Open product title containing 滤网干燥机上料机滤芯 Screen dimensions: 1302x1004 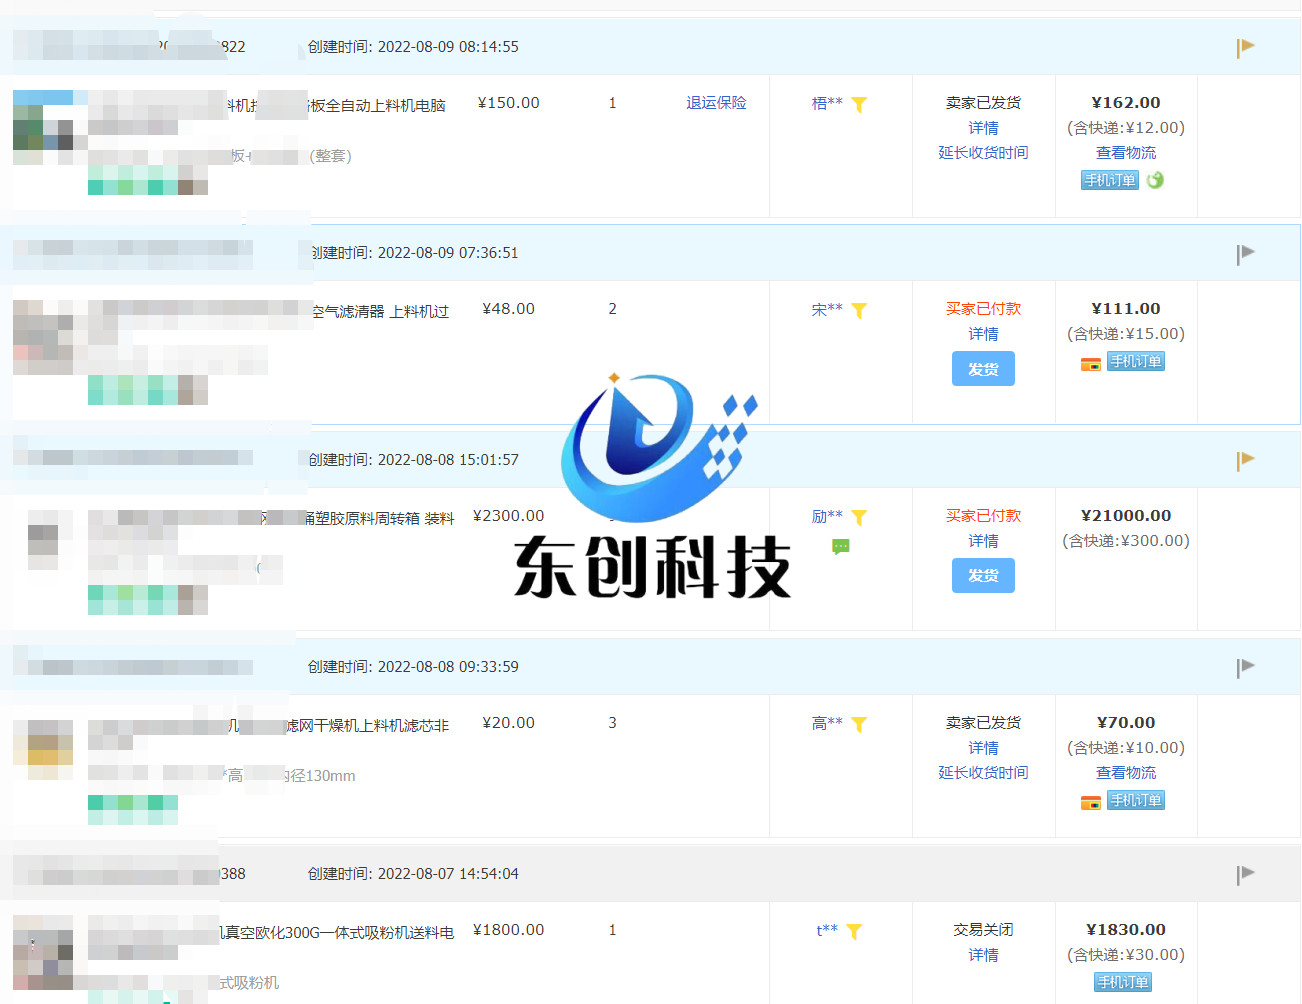click(367, 726)
